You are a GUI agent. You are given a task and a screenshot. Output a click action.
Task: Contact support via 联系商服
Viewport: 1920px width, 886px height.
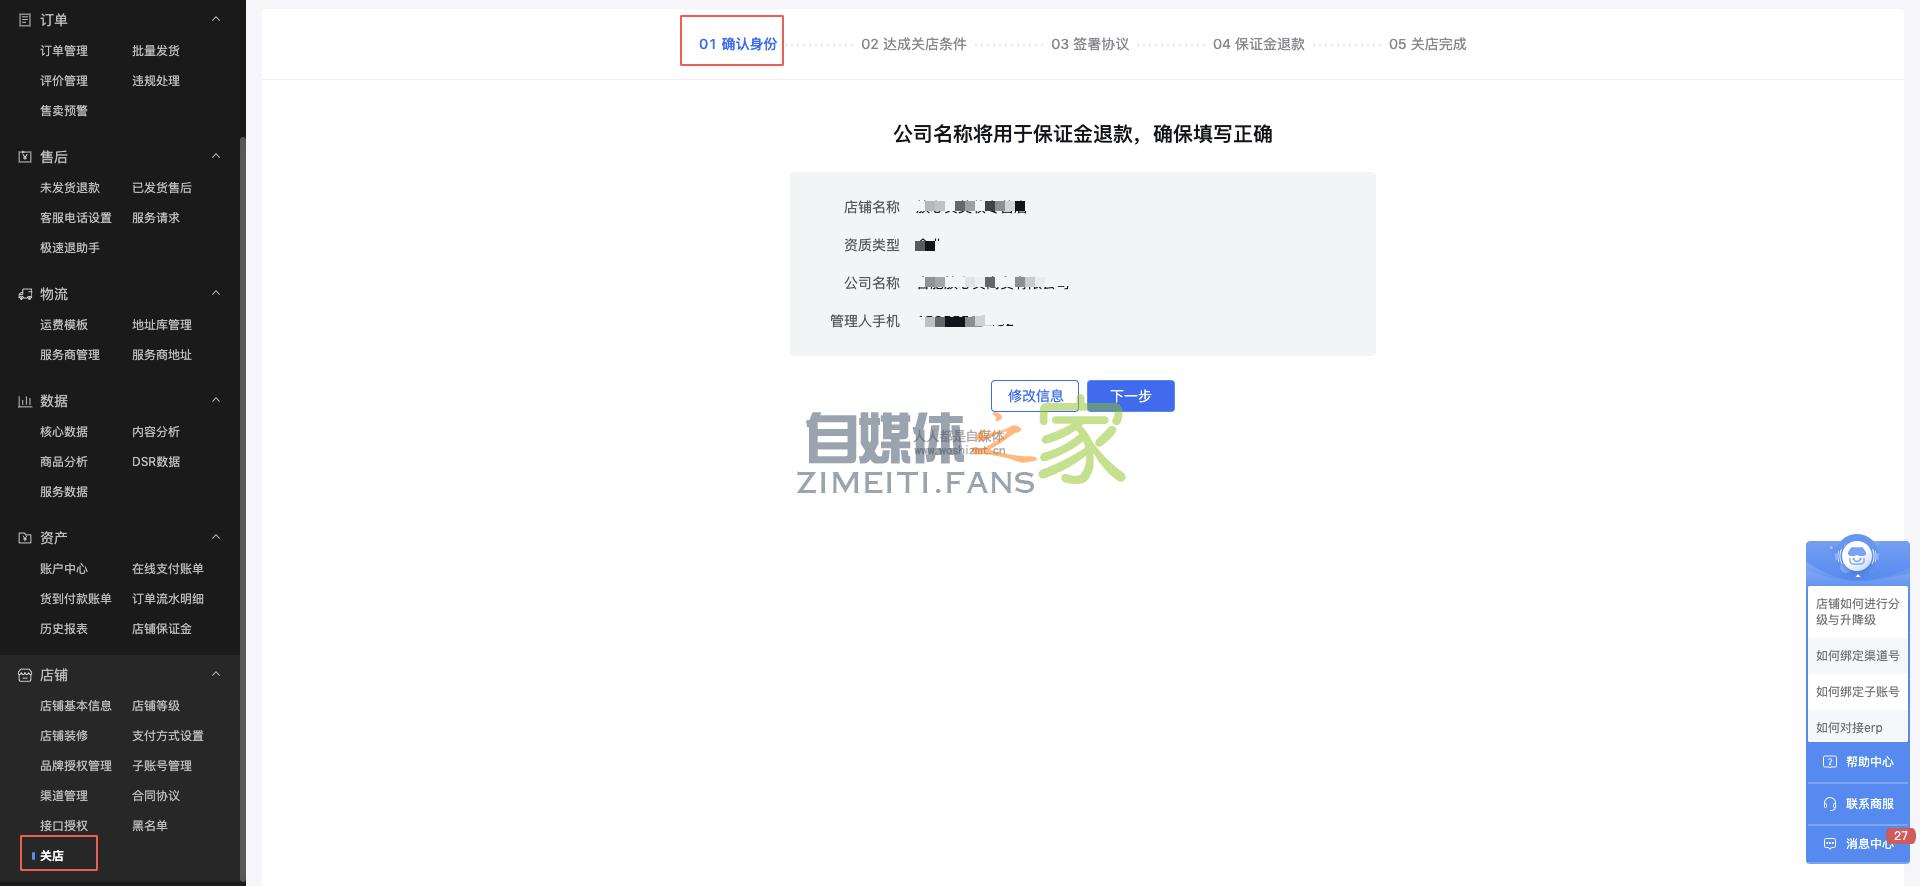click(x=1858, y=804)
